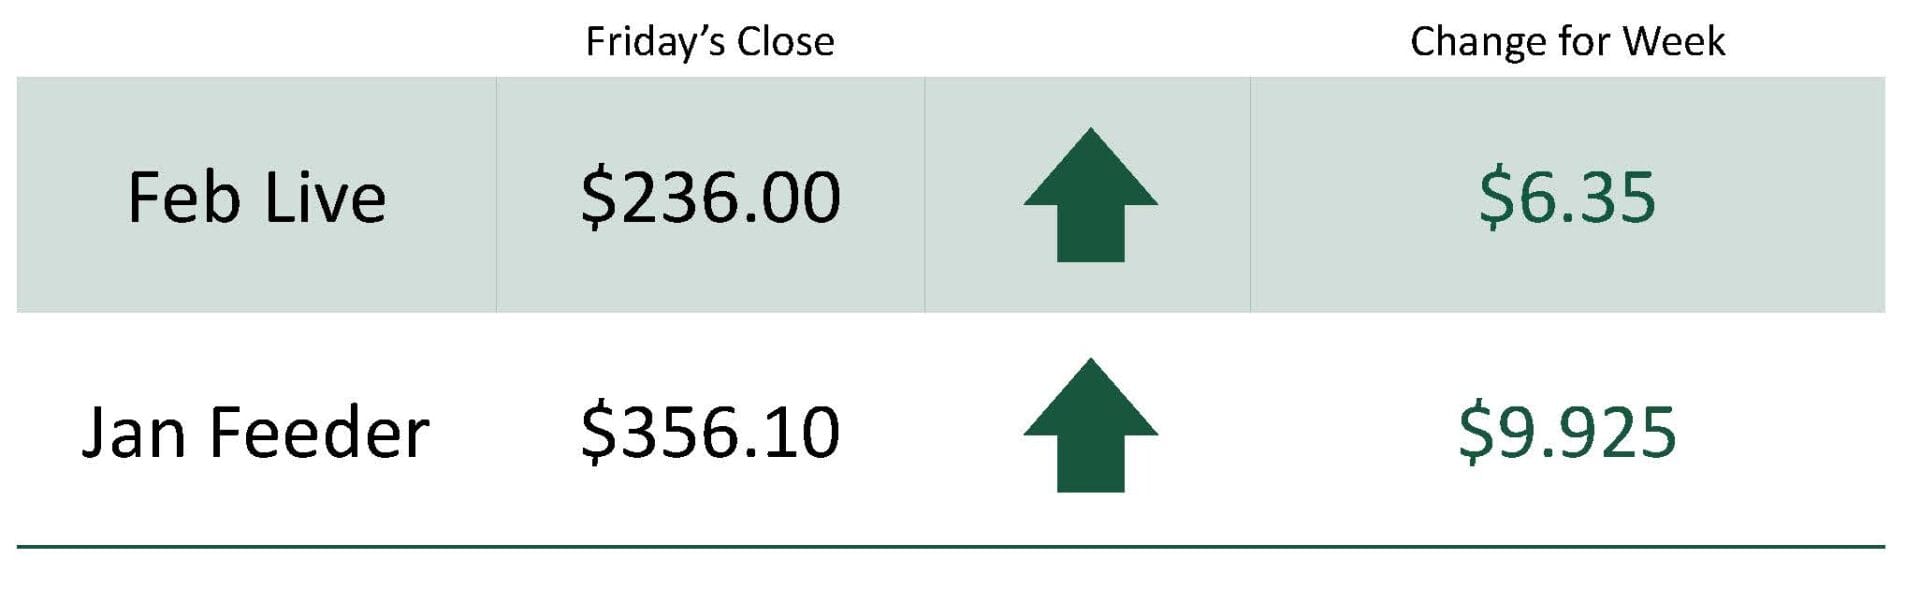The height and width of the screenshot is (589, 1920).
Task: Click cell divider between arrow and $6.35
Action: point(1250,195)
